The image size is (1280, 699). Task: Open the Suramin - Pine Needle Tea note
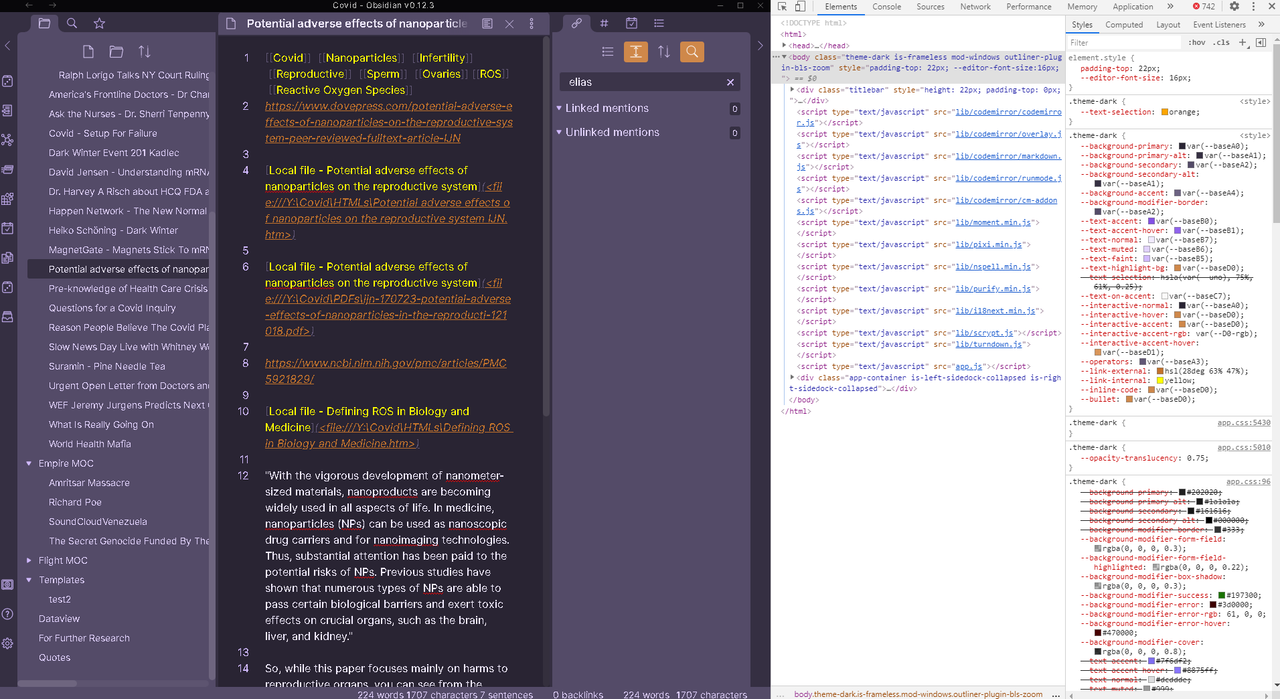click(107, 367)
